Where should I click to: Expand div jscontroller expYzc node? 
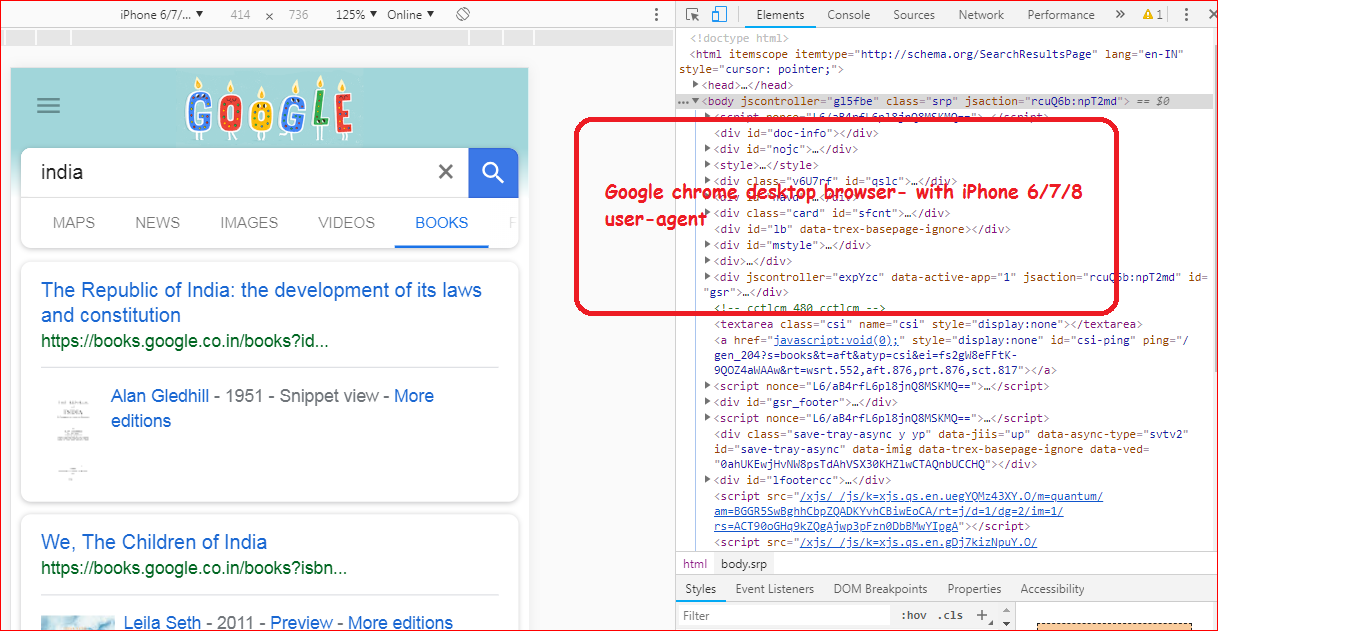(x=708, y=277)
